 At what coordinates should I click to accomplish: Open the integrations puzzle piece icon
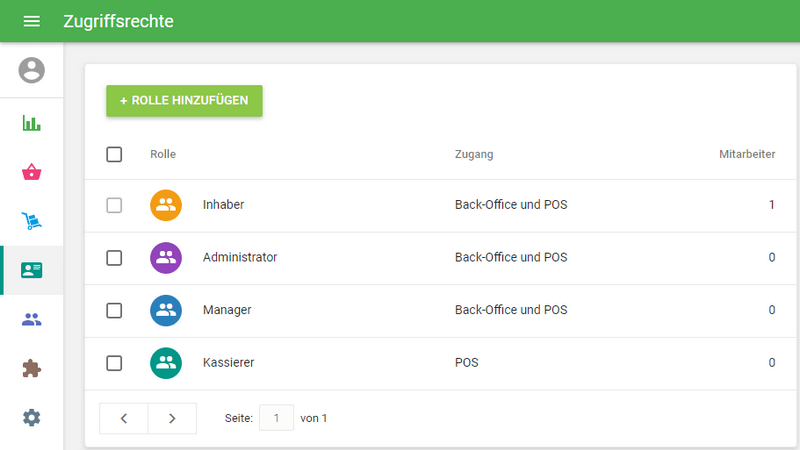click(x=32, y=368)
